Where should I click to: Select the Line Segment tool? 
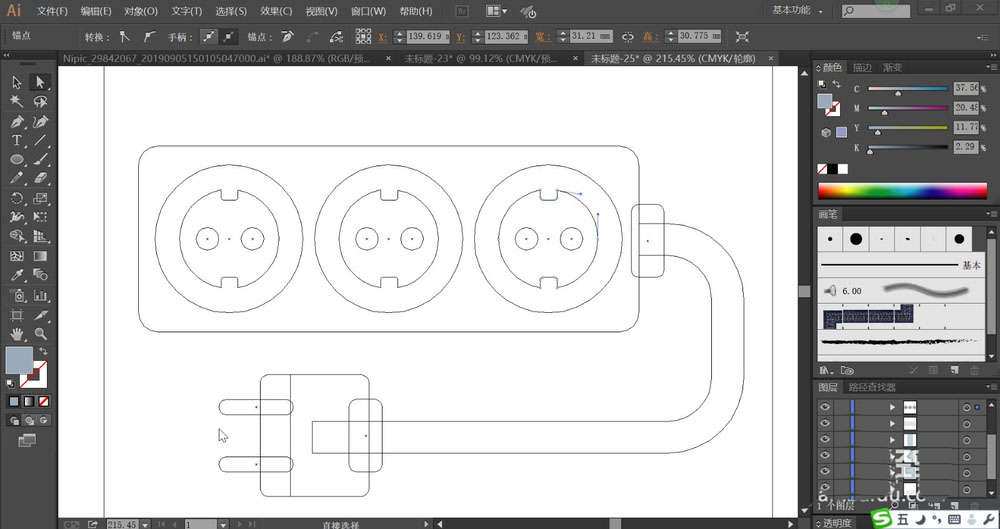coord(40,140)
